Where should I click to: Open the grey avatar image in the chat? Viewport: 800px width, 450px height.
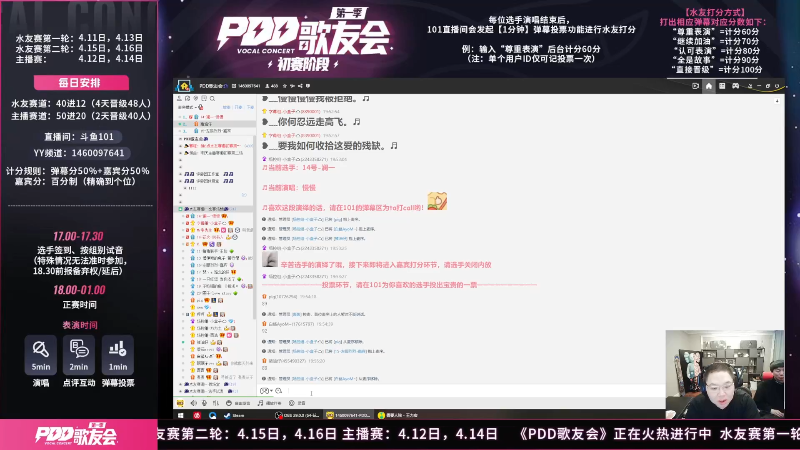[269, 259]
